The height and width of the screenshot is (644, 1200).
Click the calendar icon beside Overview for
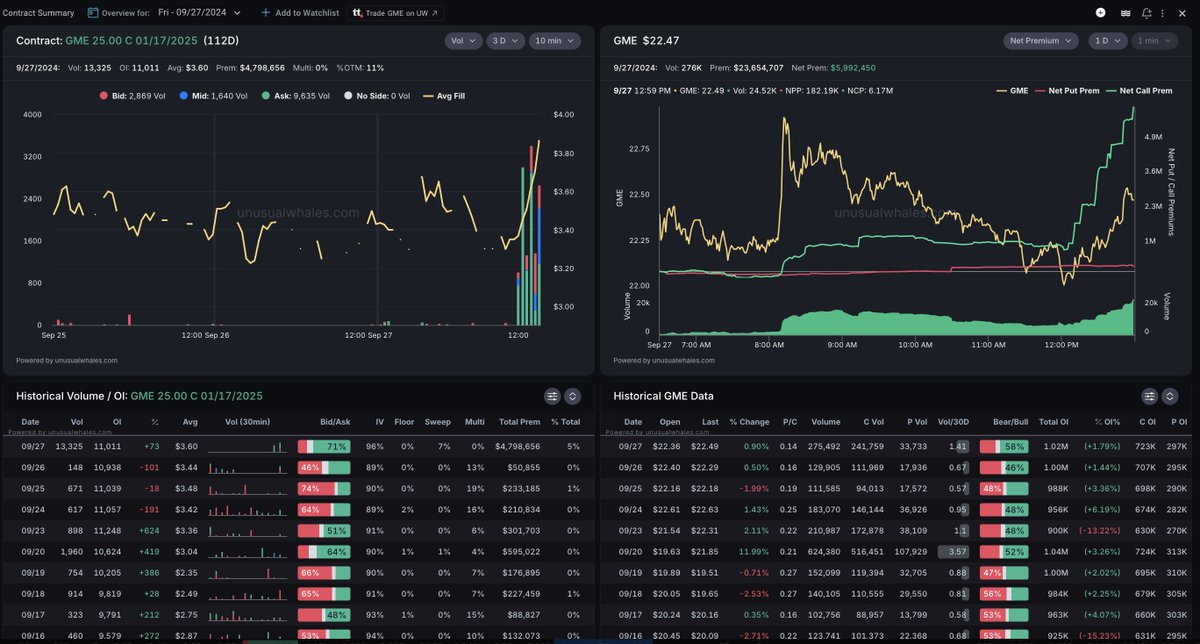[x=93, y=13]
